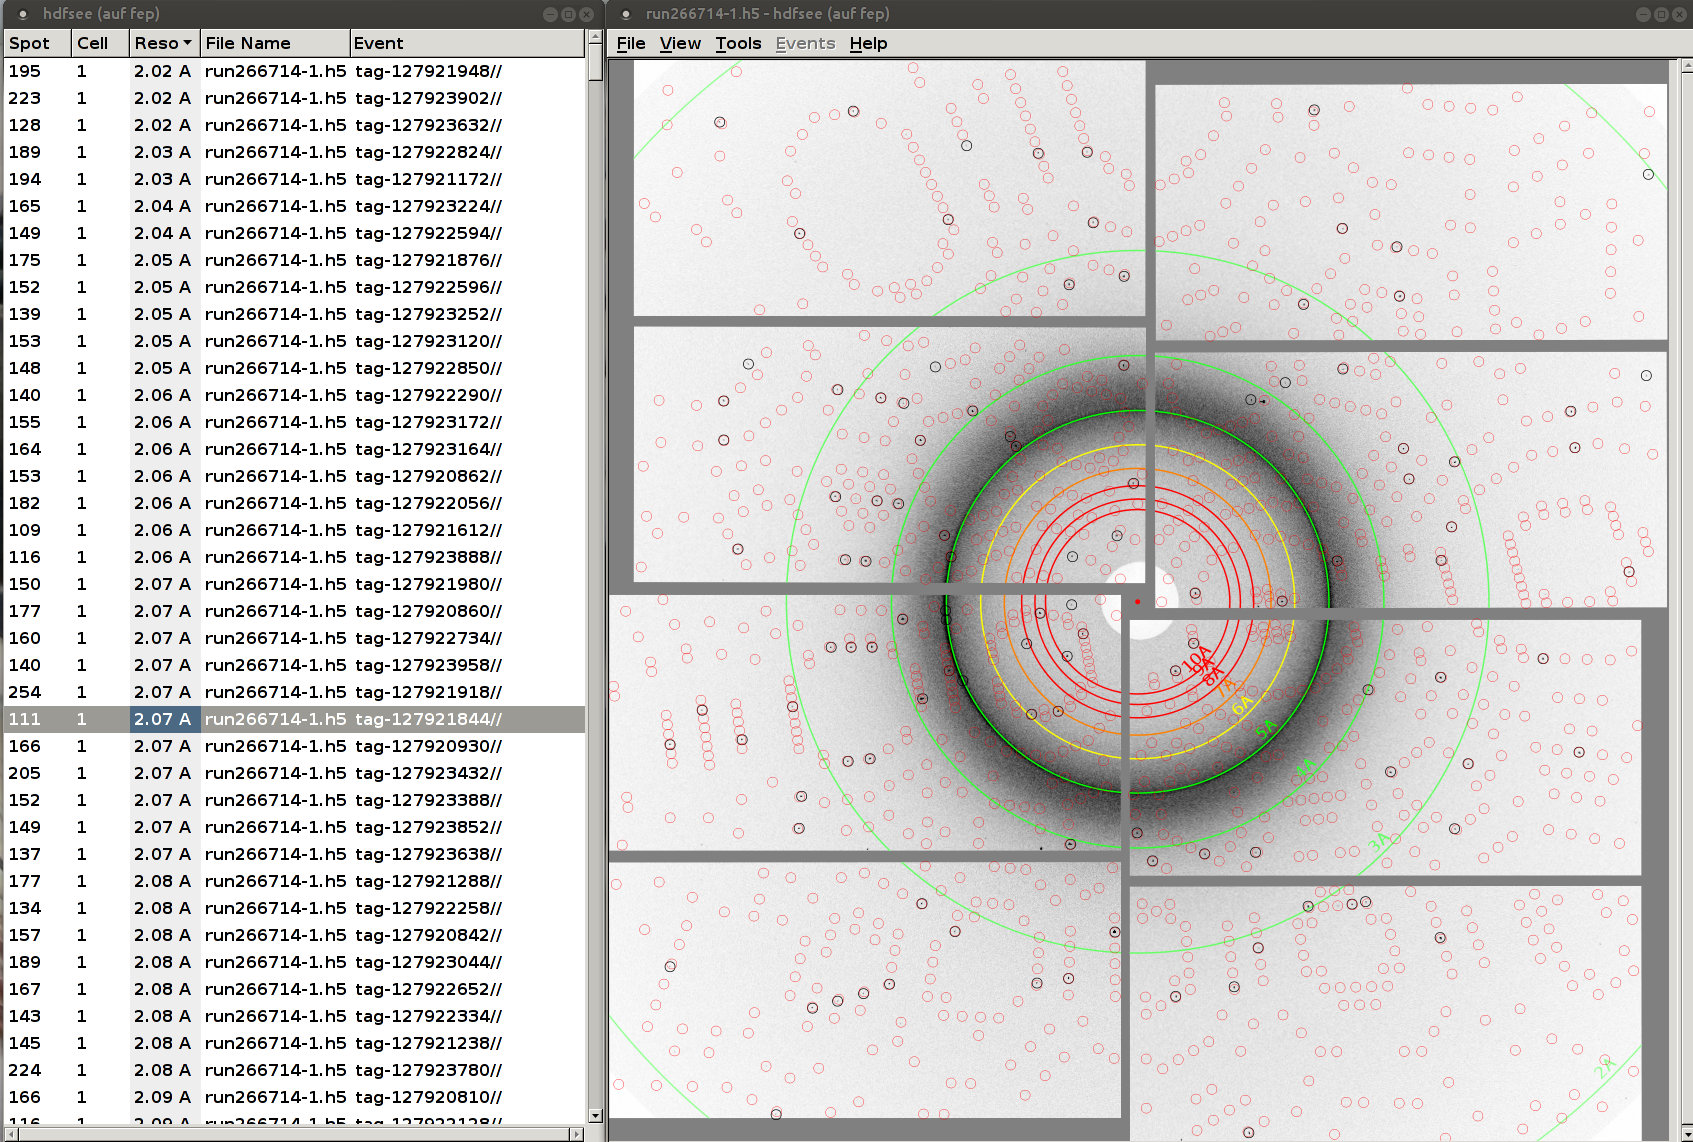Viewport: 1693px width, 1142px height.
Task: Open the Events menu
Action: [x=805, y=43]
